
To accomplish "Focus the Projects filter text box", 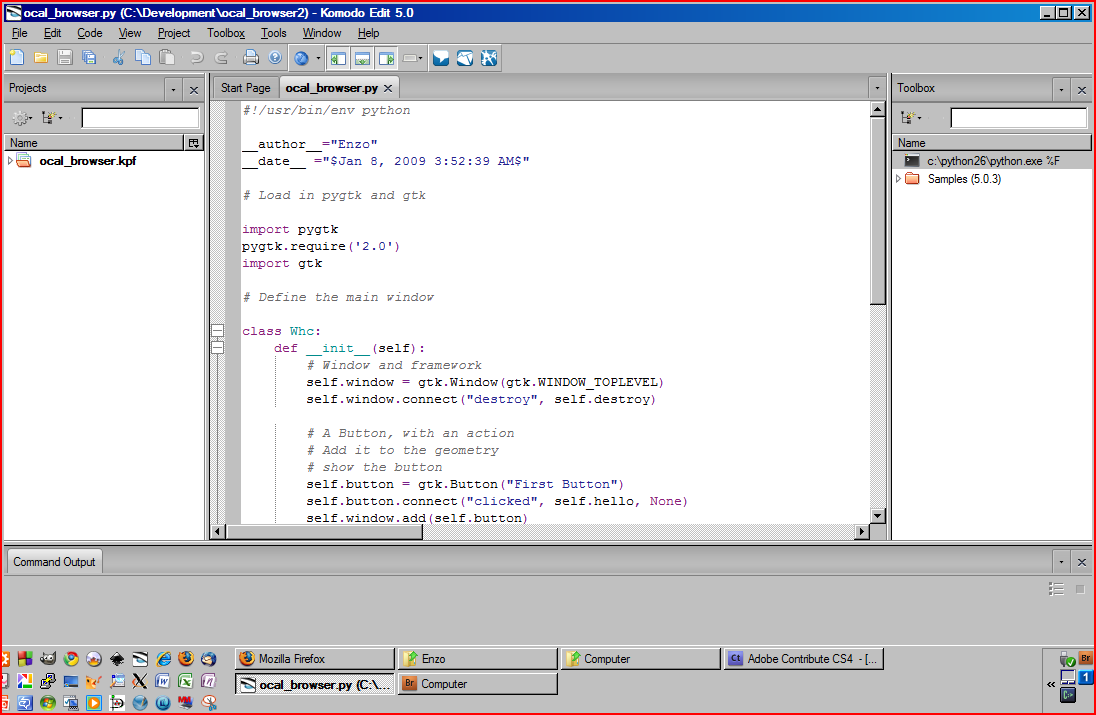I will (140, 118).
